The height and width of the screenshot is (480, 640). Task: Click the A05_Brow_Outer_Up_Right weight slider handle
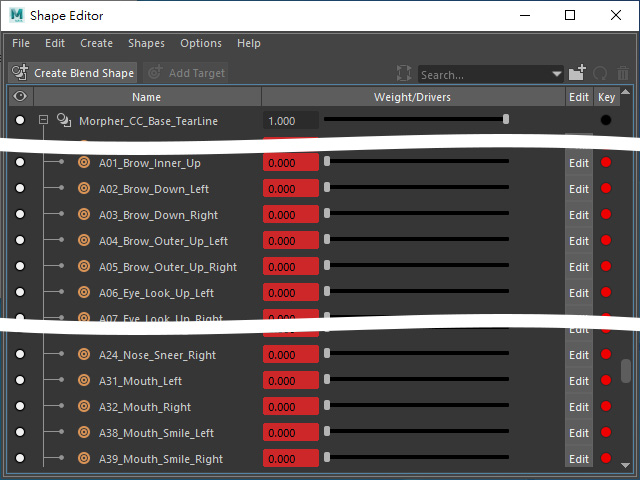coord(327,265)
